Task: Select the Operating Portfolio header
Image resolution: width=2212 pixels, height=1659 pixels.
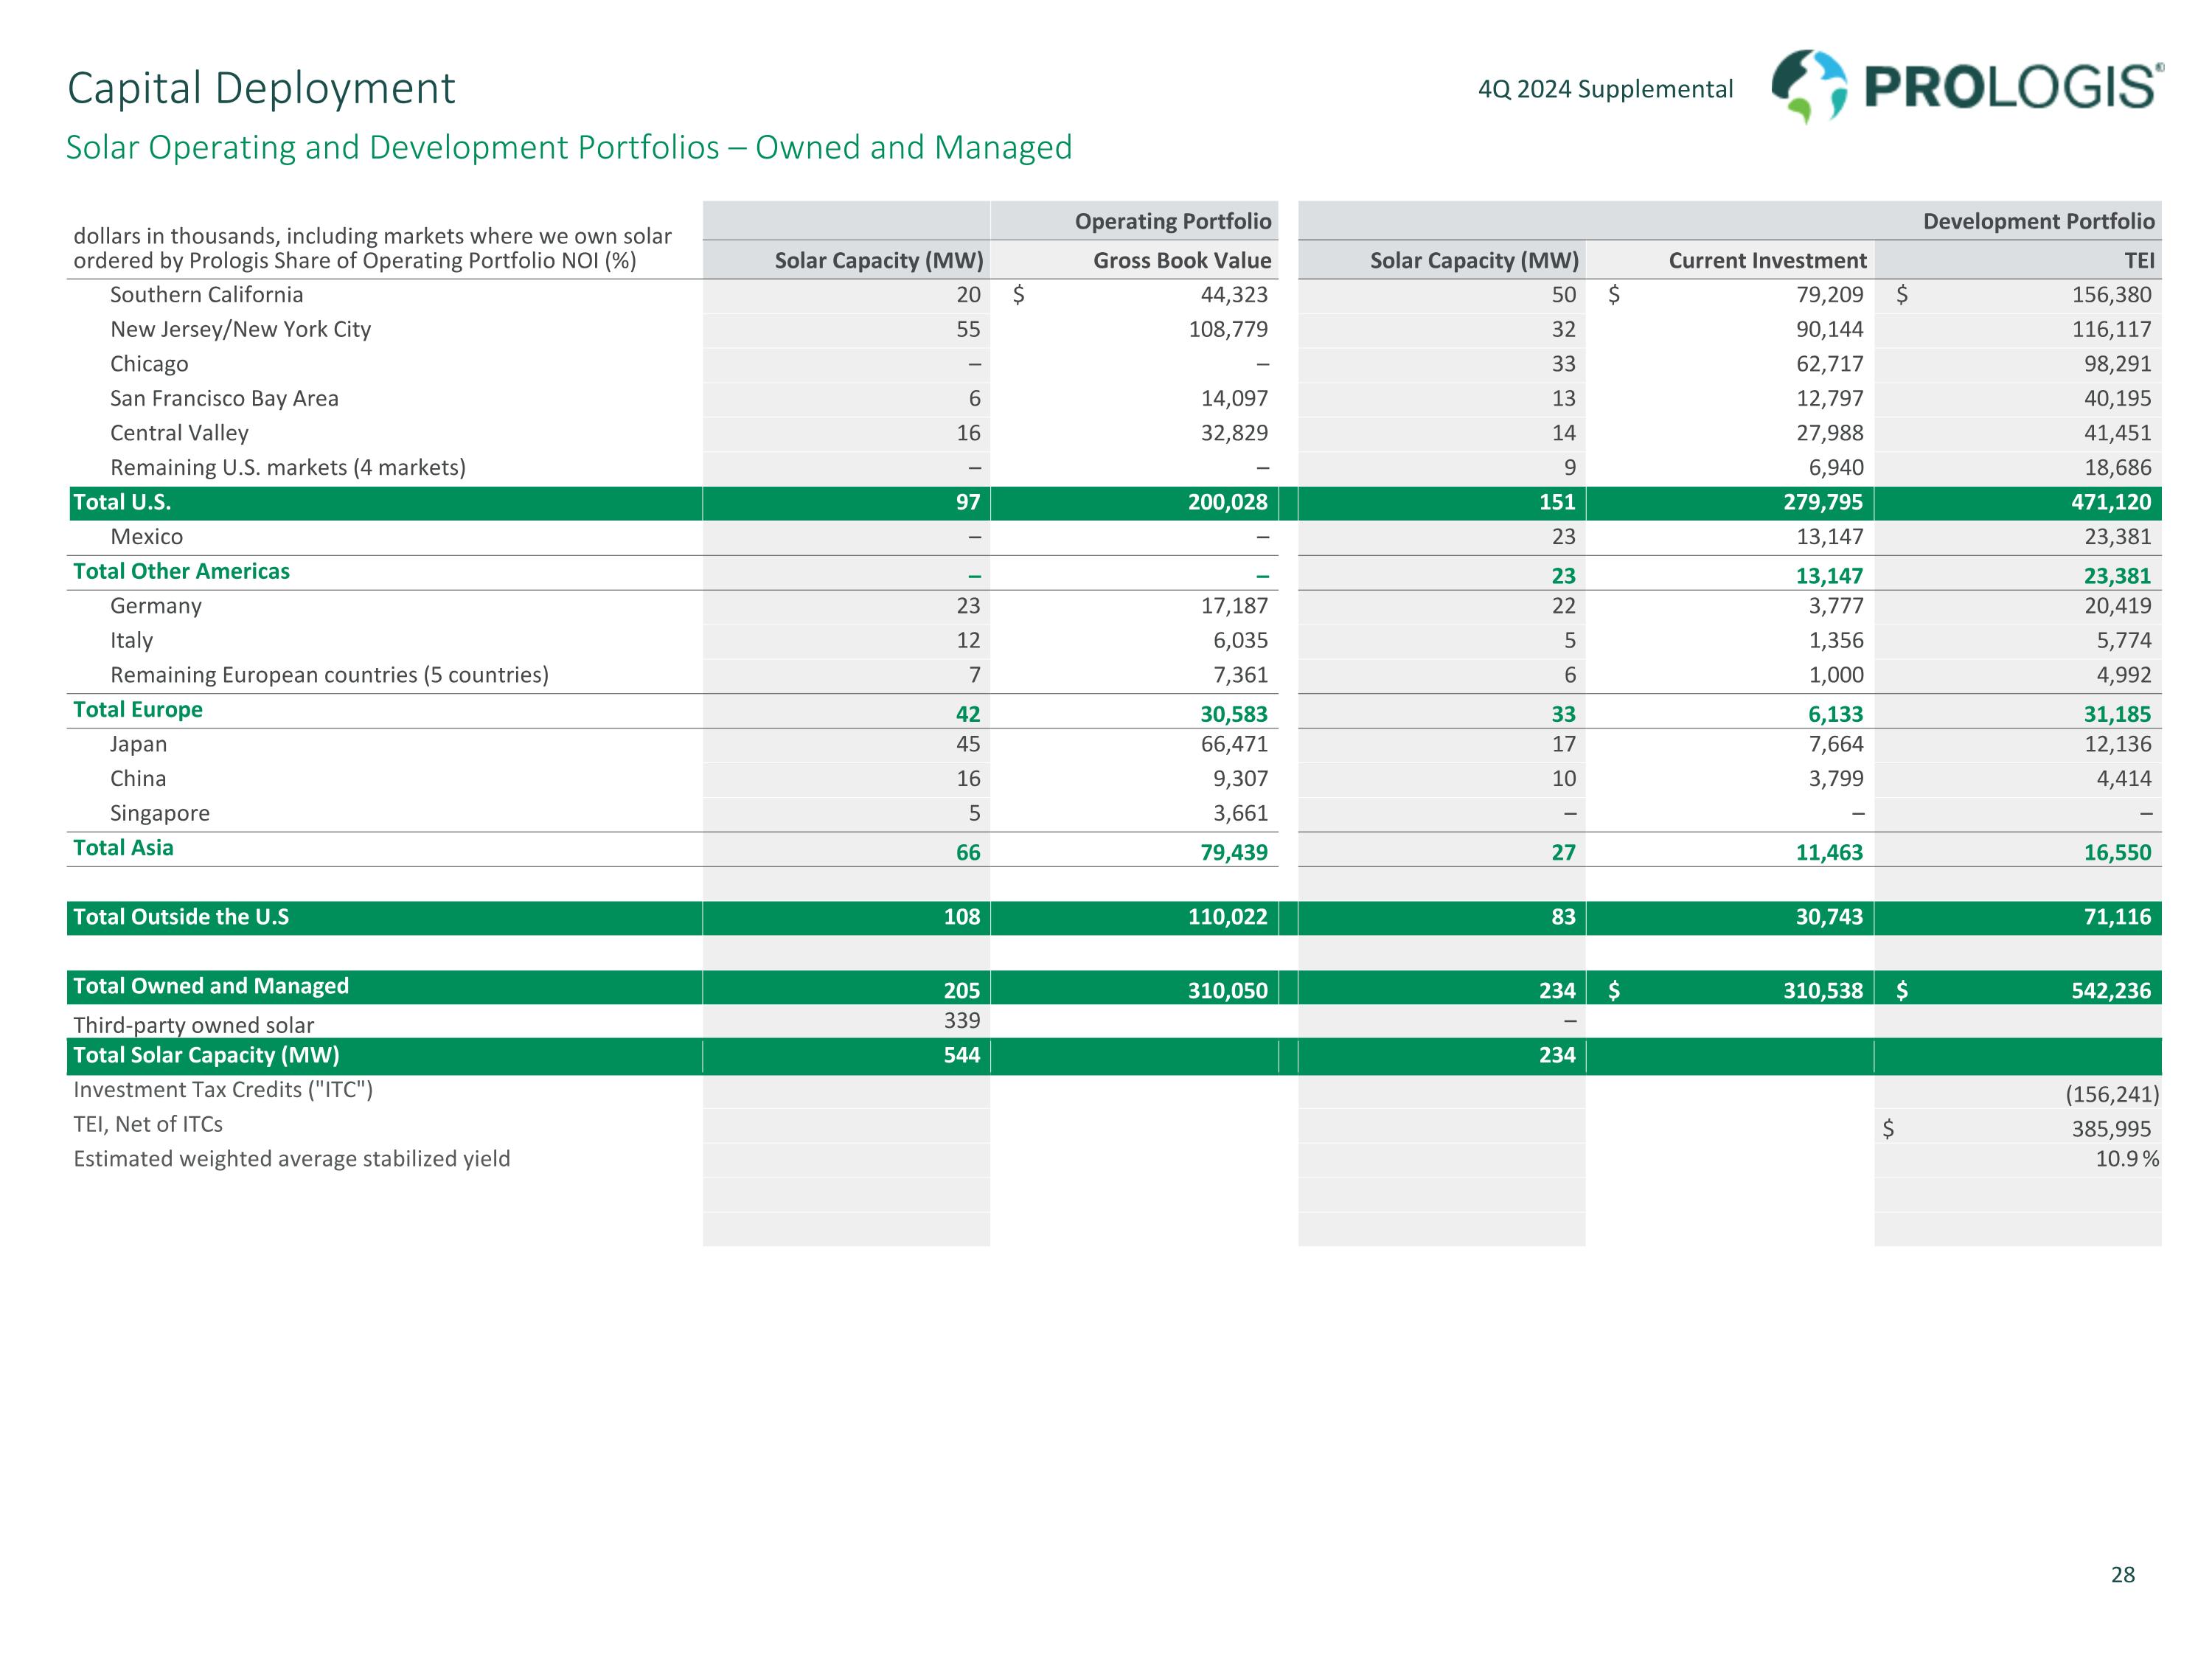Action: 1172,221
